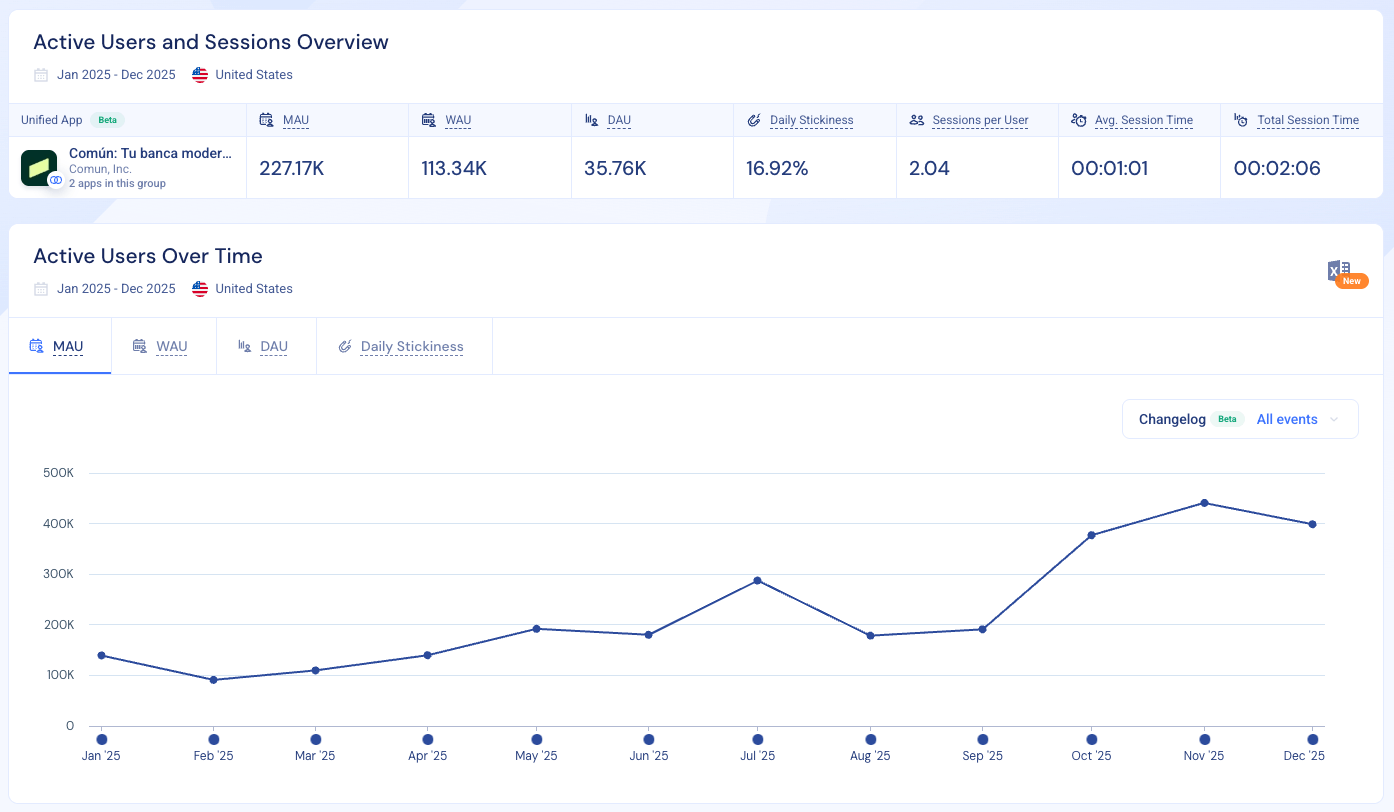Click the Jul '25 timeline marker on axis

[x=757, y=740]
